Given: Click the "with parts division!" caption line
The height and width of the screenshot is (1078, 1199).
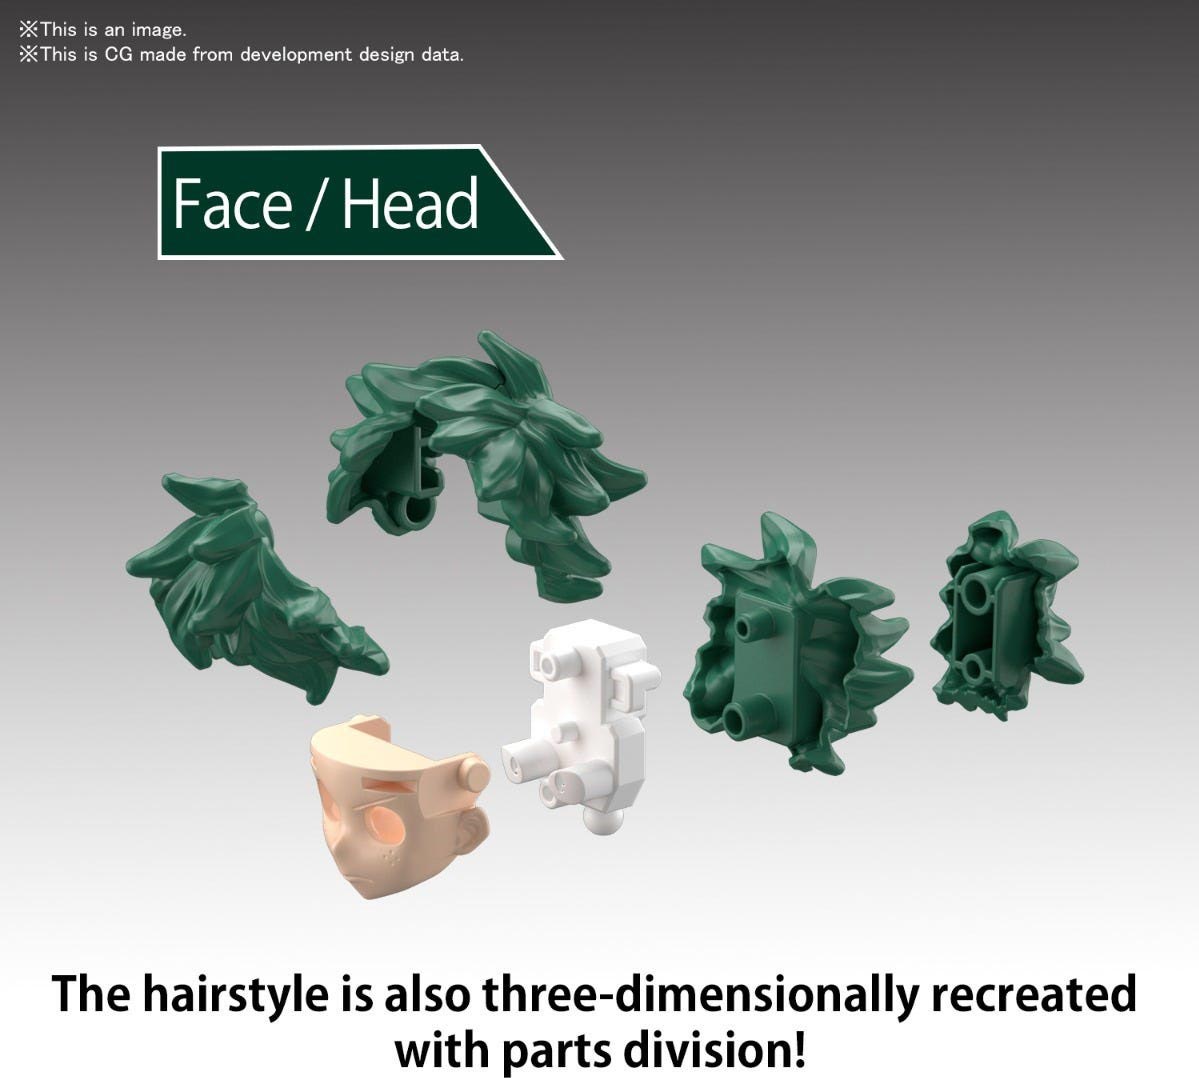Looking at the screenshot, I should pyautogui.click(x=599, y=1050).
